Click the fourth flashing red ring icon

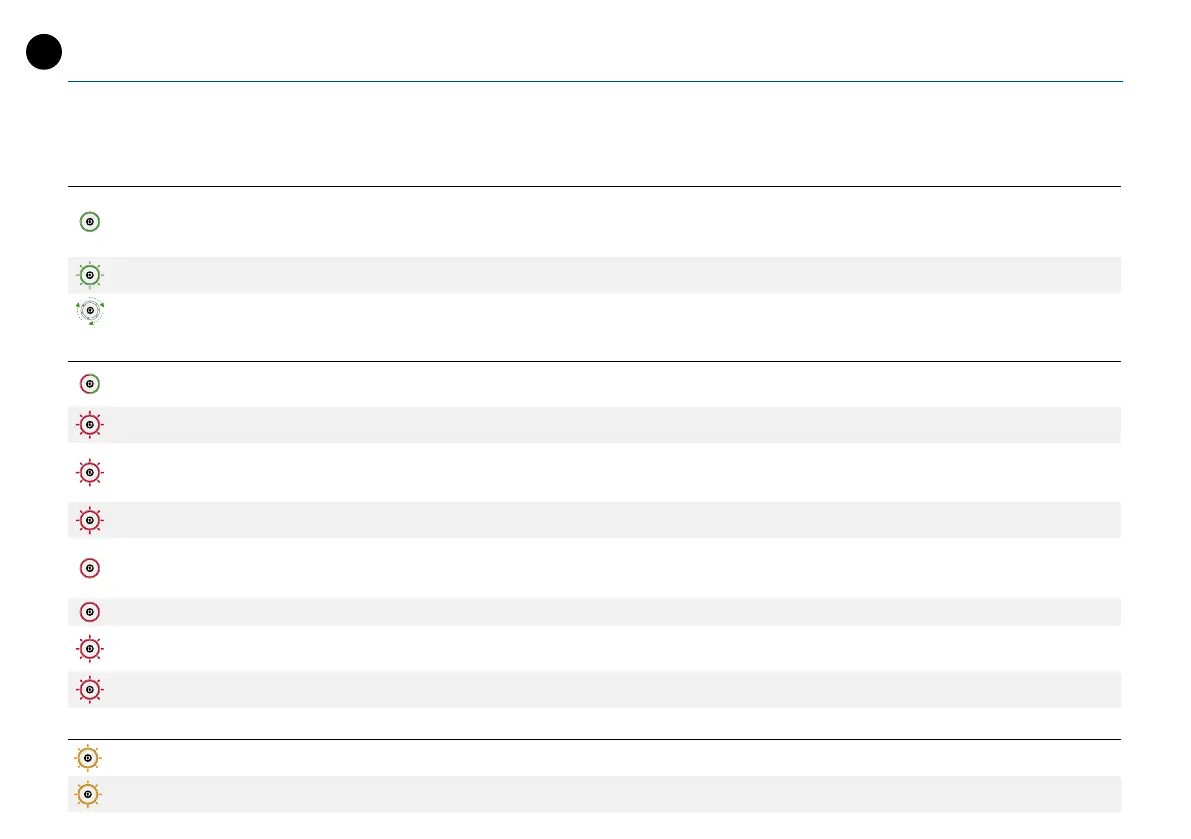tap(90, 649)
